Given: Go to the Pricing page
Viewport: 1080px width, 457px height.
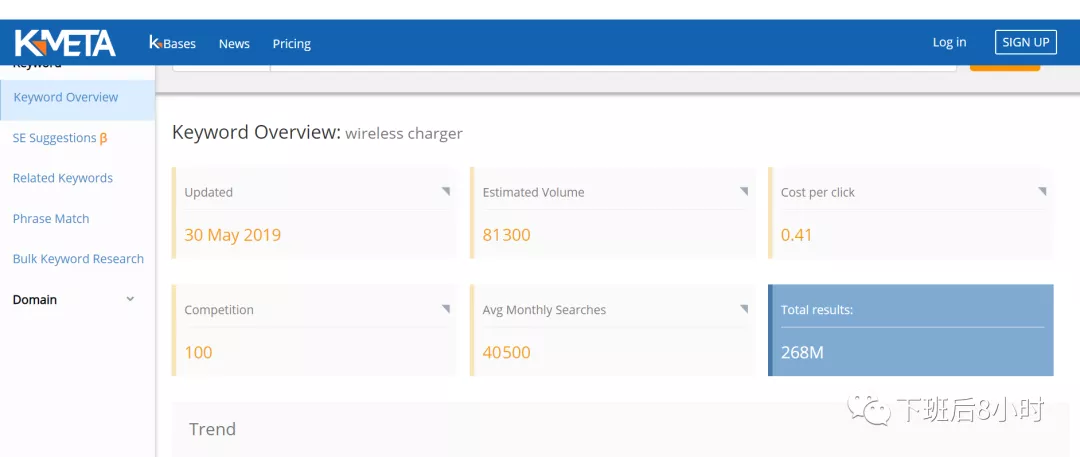Looking at the screenshot, I should pyautogui.click(x=292, y=43).
